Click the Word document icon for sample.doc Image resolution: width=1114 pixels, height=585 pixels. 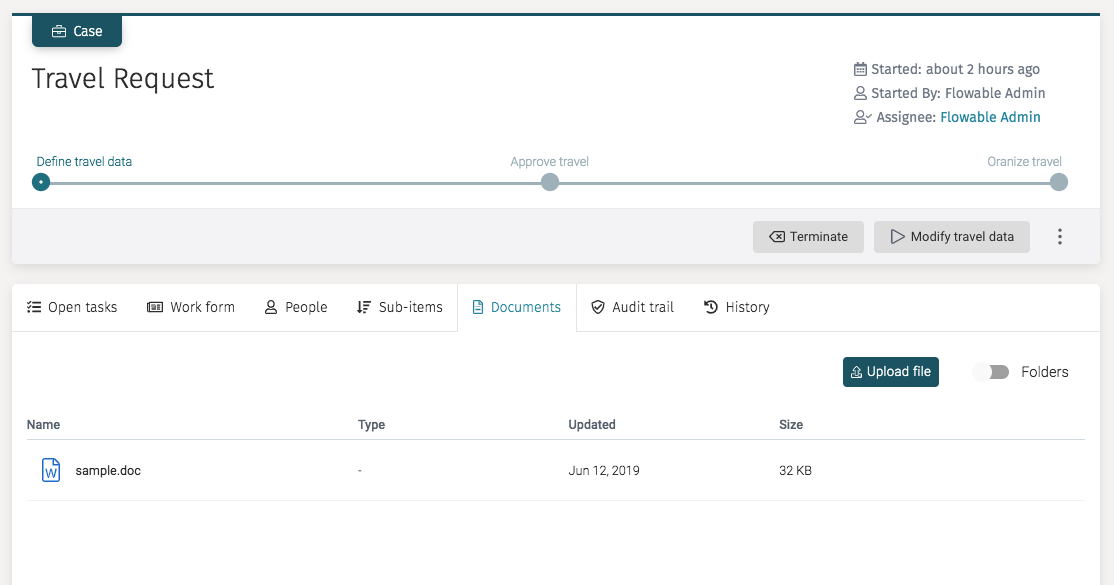(50, 470)
